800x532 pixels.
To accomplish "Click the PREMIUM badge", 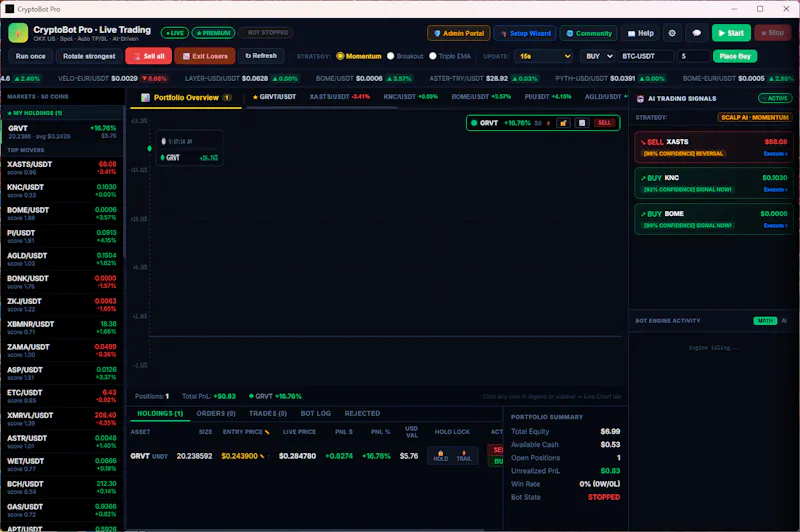I will click(x=213, y=33).
